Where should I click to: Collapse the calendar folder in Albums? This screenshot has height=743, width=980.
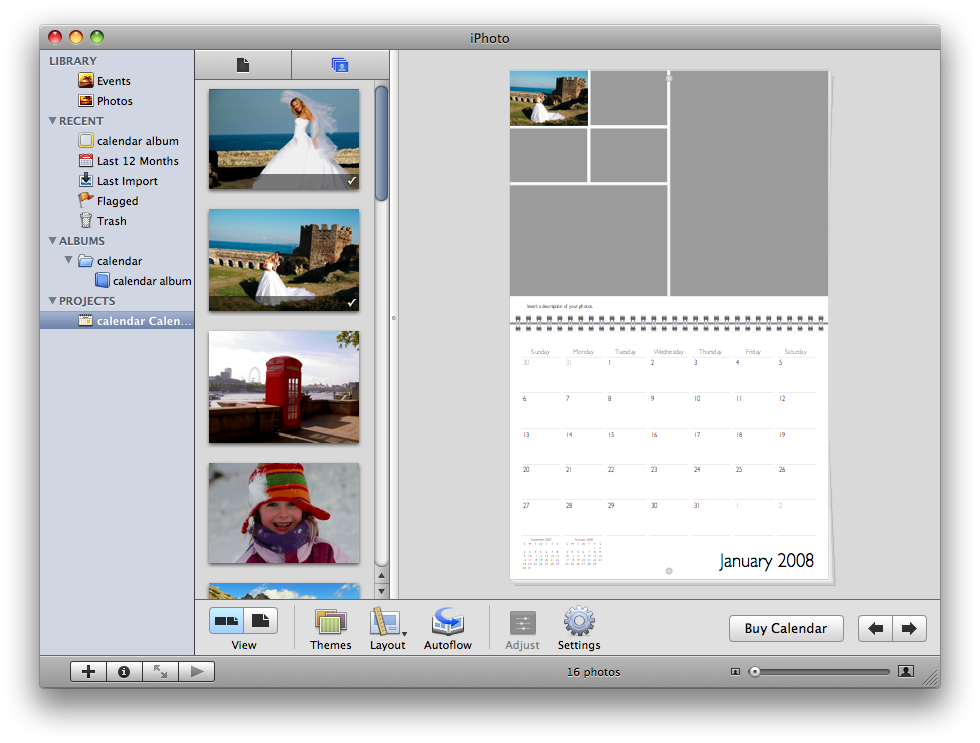69,261
